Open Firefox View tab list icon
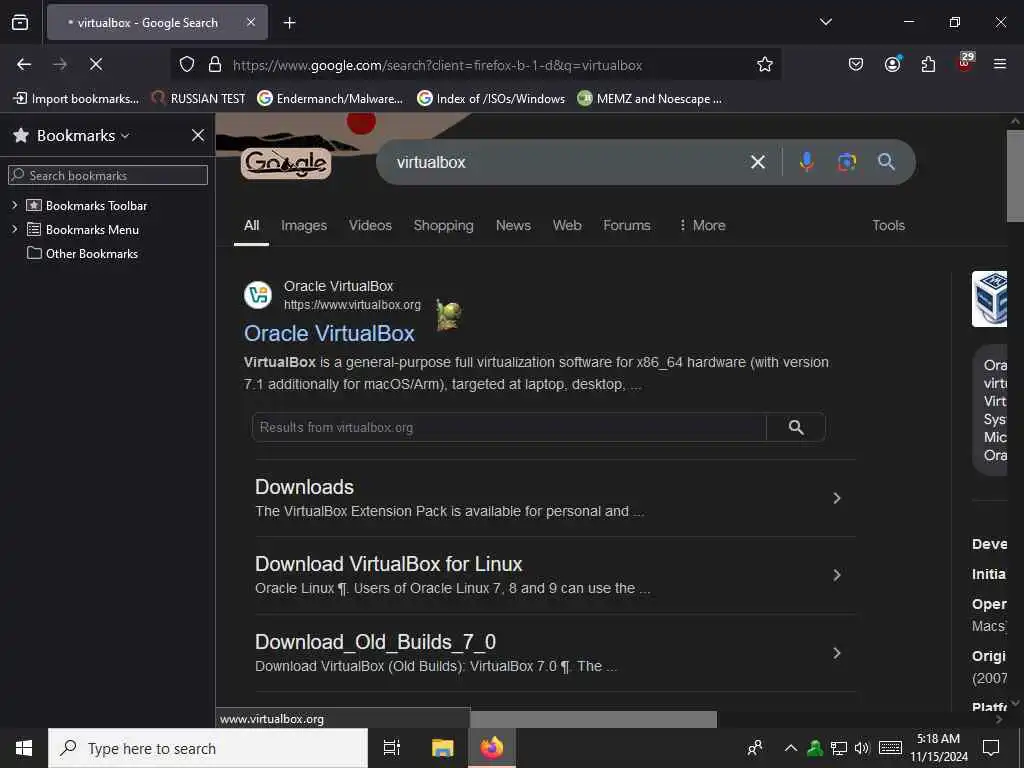 [20, 22]
